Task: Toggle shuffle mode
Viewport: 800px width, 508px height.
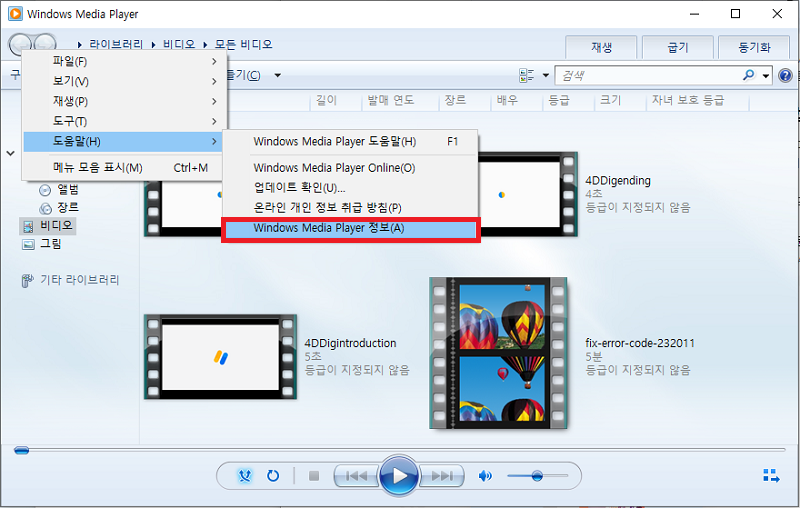Action: pyautogui.click(x=245, y=476)
